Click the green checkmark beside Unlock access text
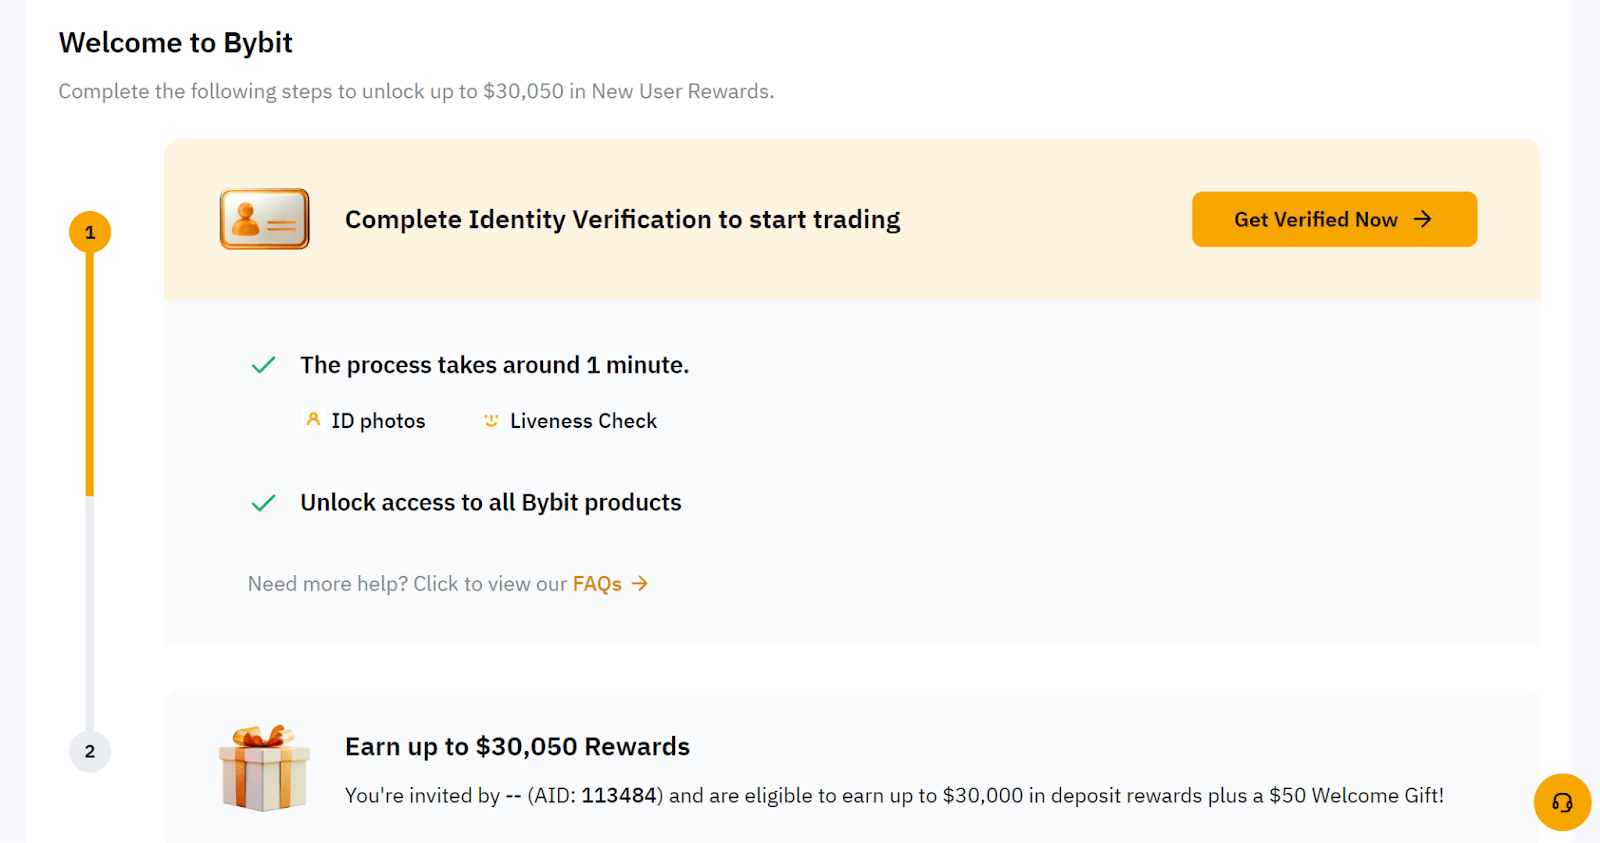 263,502
